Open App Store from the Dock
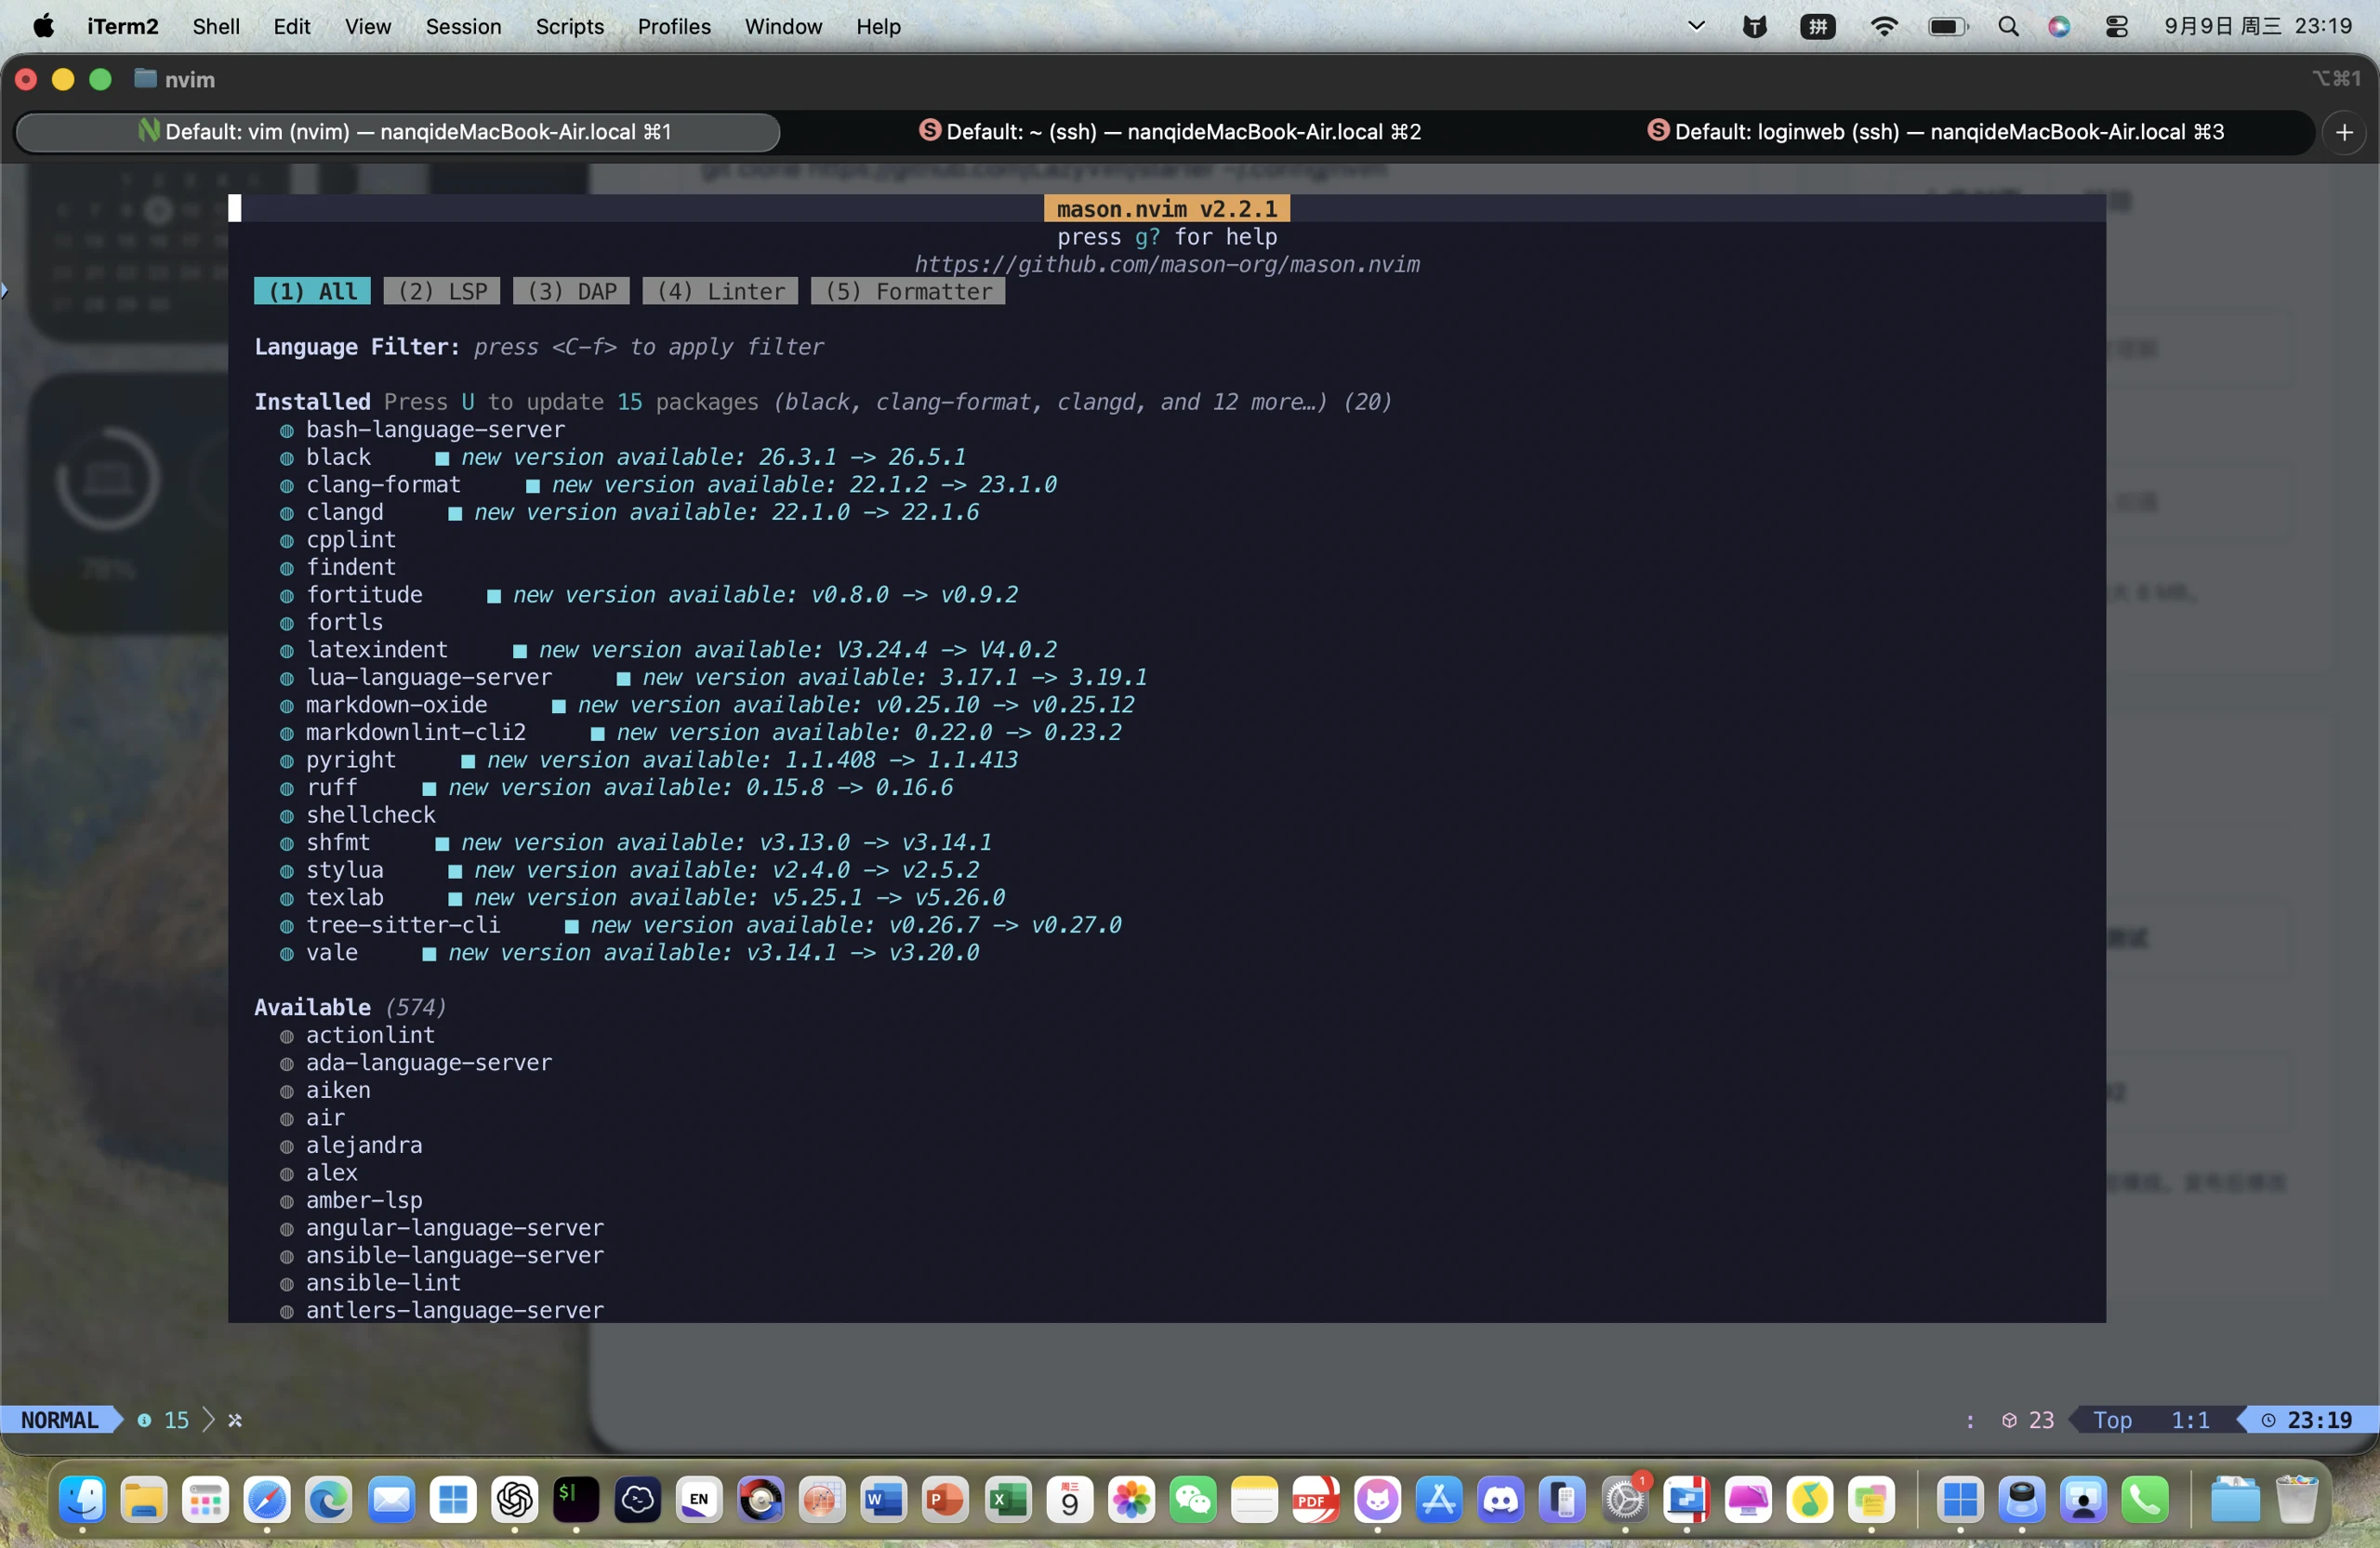This screenshot has height=1548, width=2380. [1440, 1499]
